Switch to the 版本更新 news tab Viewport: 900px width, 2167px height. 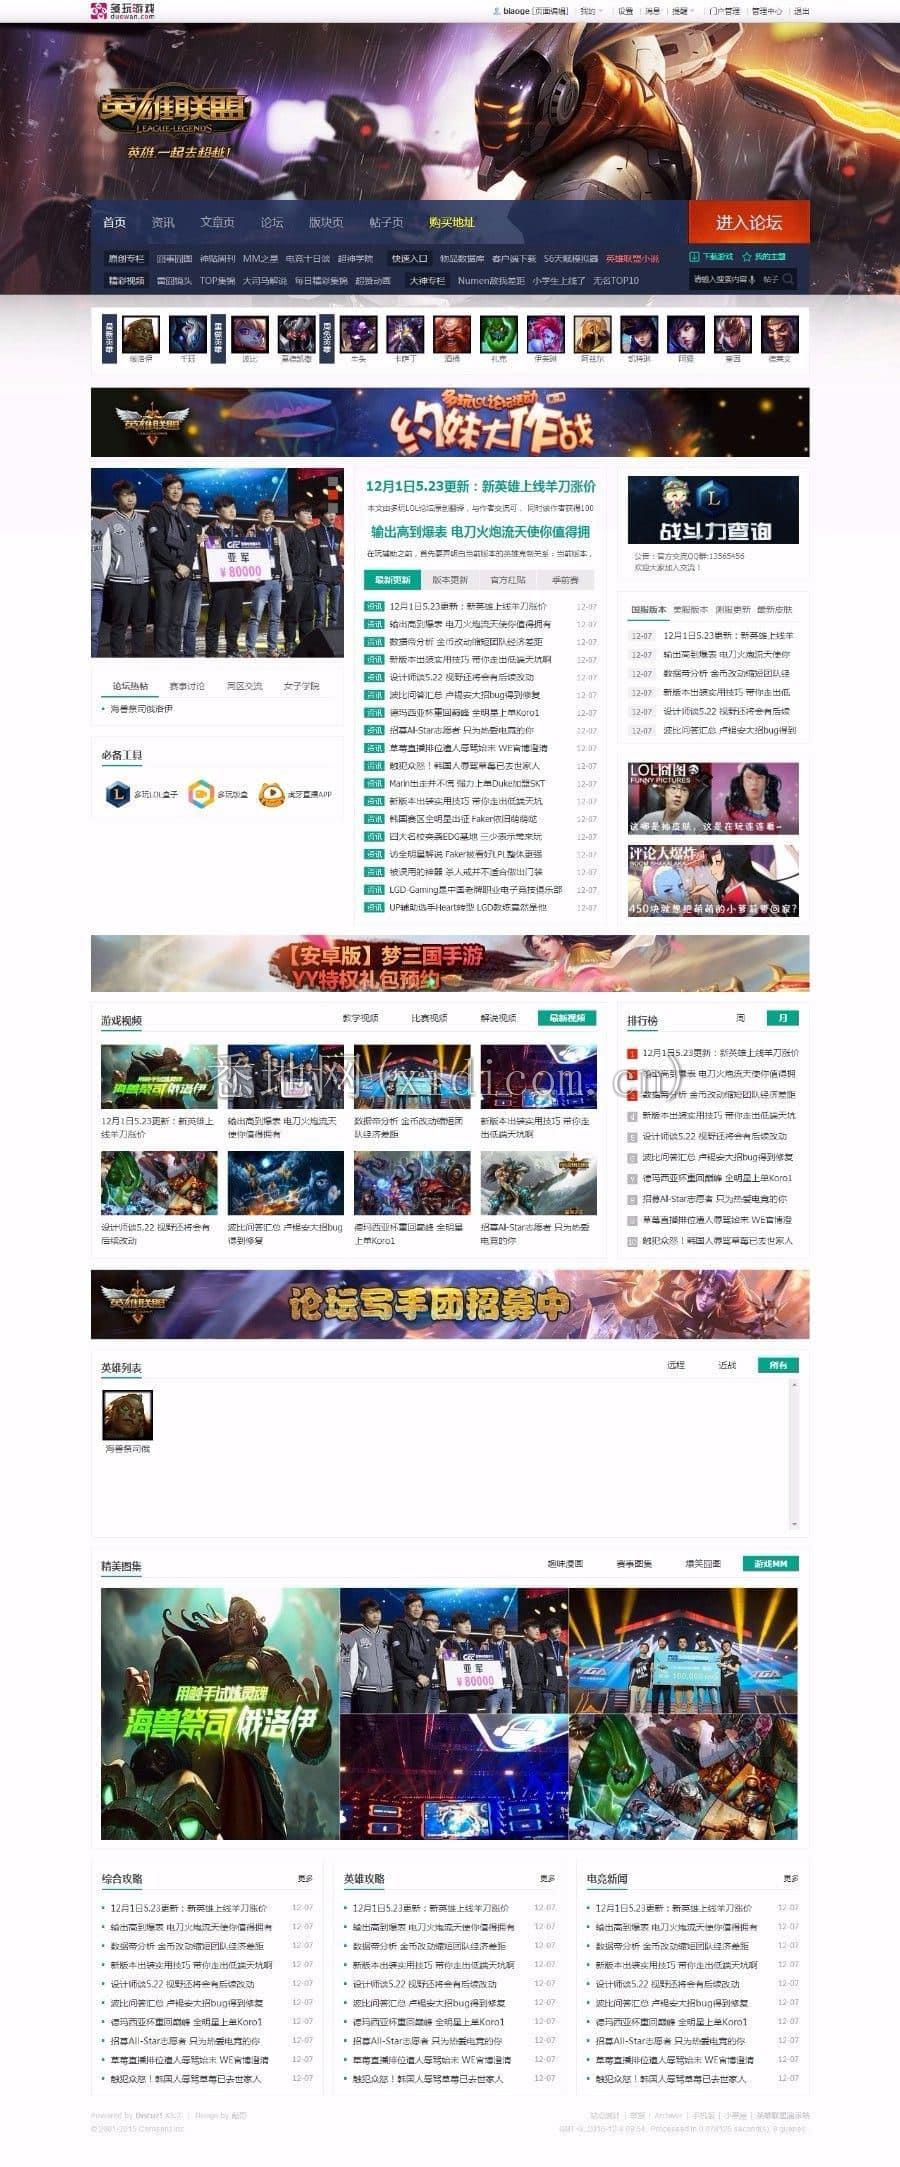(x=450, y=580)
